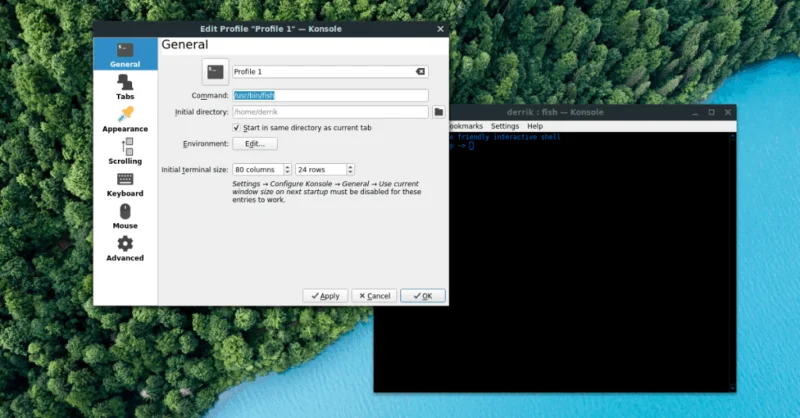Click the Konsole terminal vertical scrollbar
The height and width of the screenshot is (418, 800).
coord(733,262)
